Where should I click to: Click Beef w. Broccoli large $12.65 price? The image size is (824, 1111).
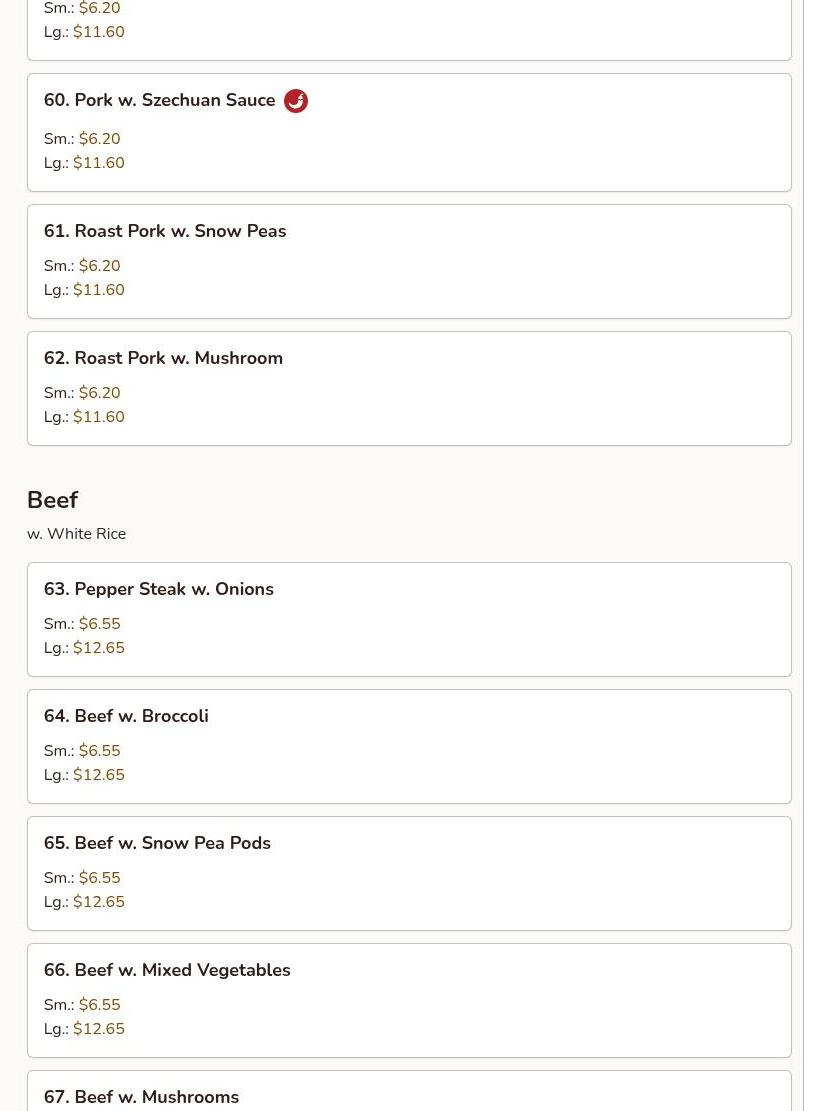(x=98, y=775)
